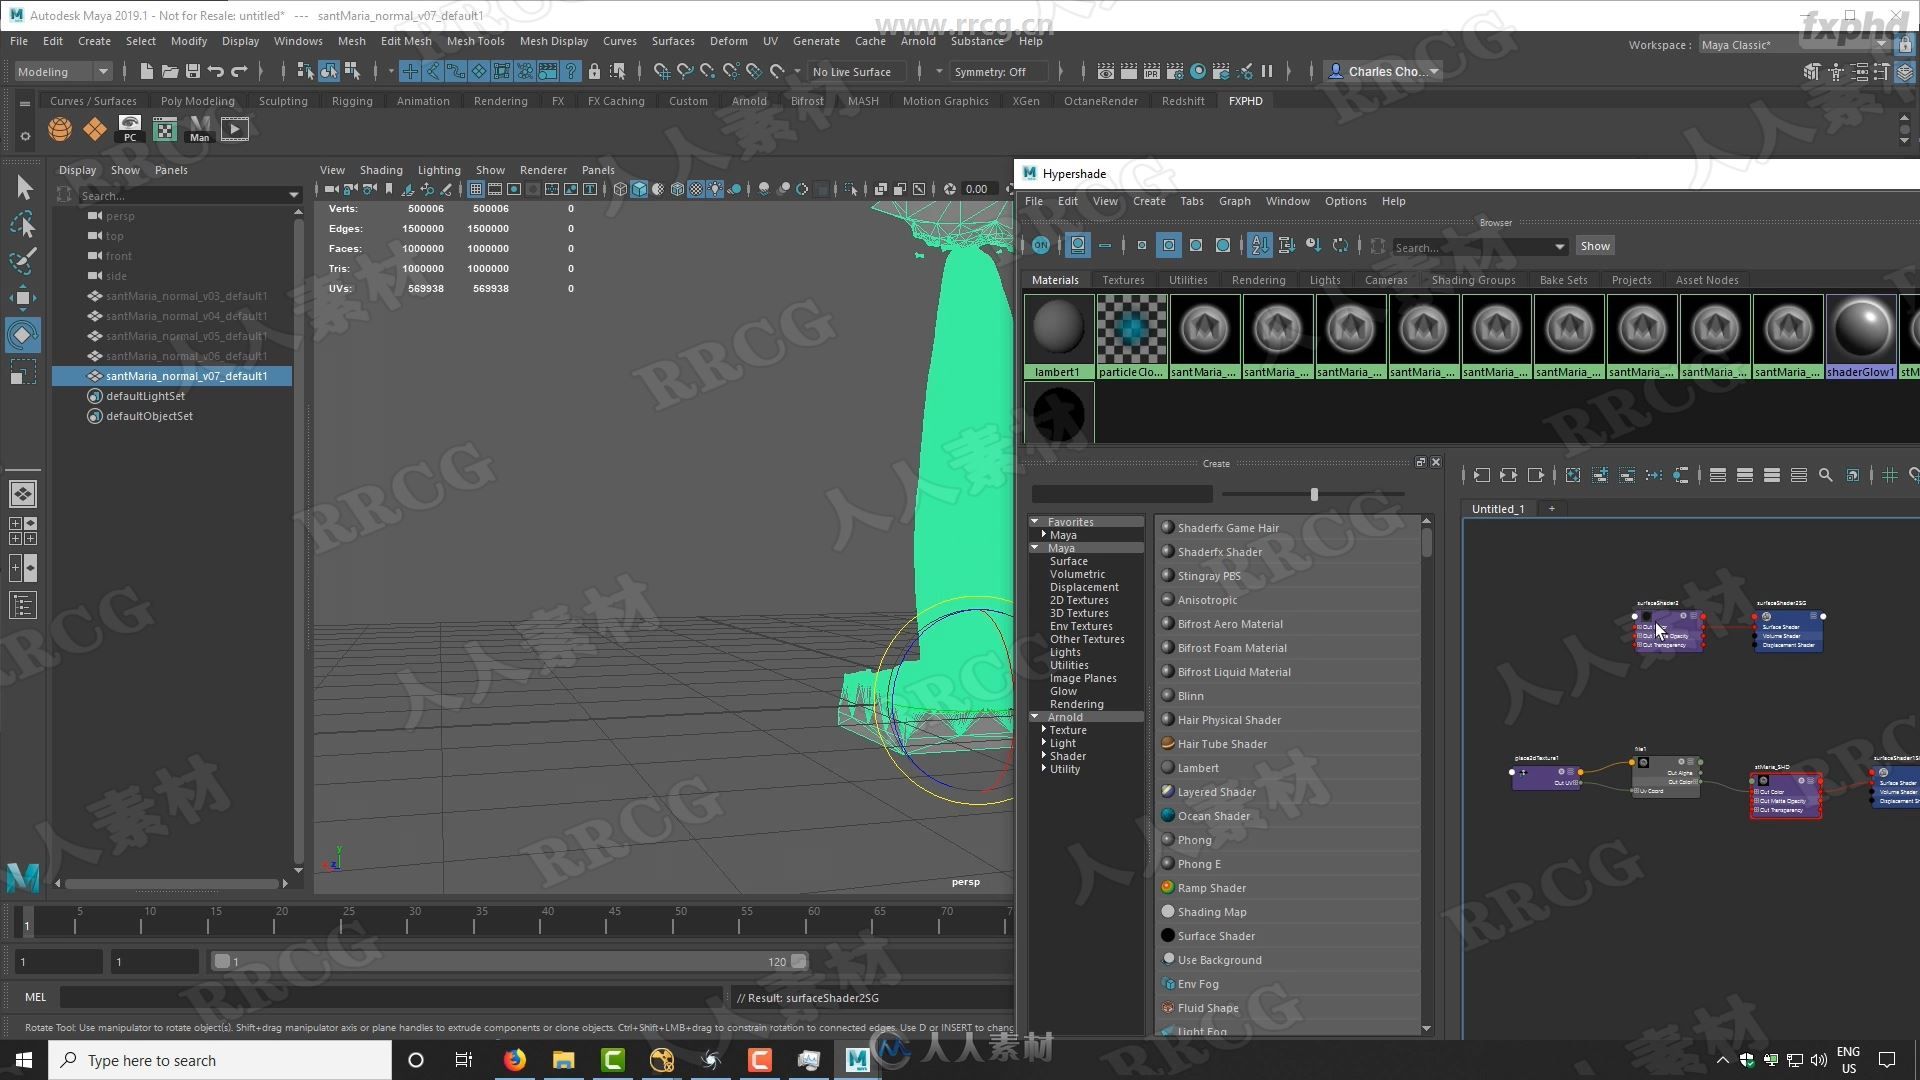Select the shaderGlow1 material swatch
The height and width of the screenshot is (1080, 1920).
(1861, 337)
